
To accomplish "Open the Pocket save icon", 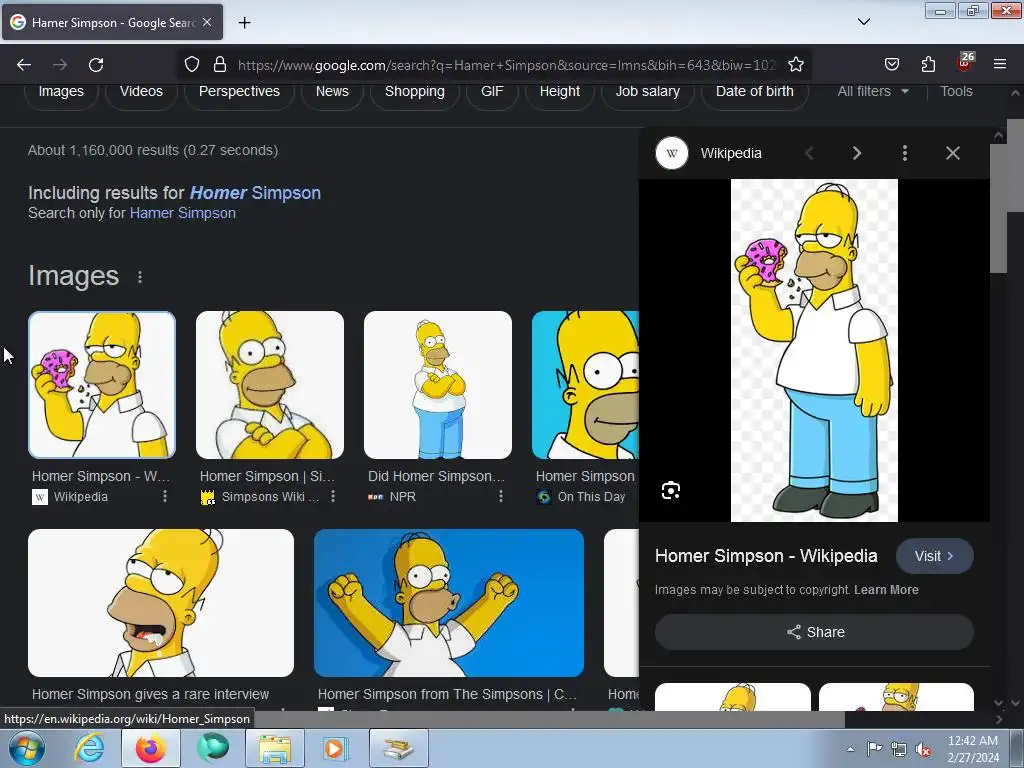I will pyautogui.click(x=891, y=65).
